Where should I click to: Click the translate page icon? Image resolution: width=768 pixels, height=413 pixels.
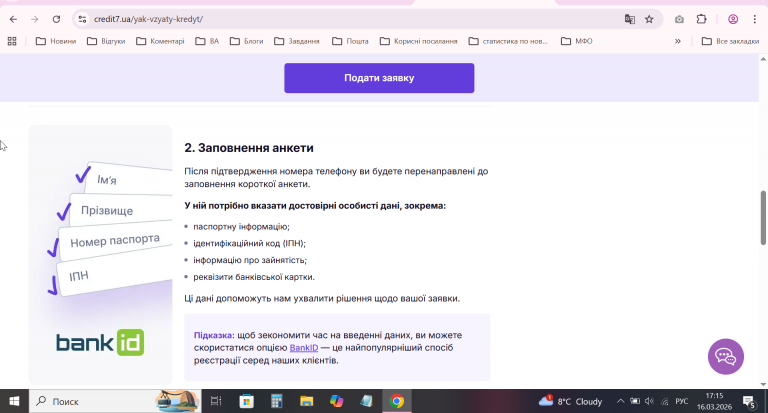coord(629,19)
